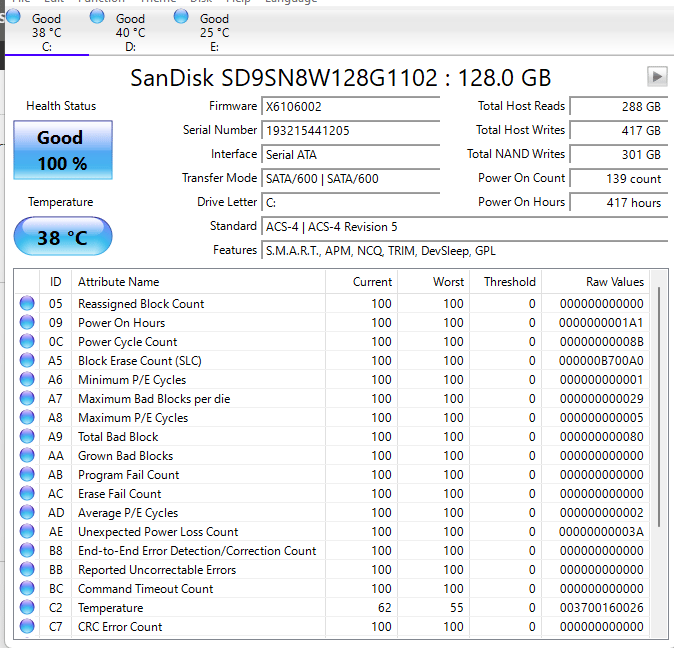Click Power On Count value 139 count
This screenshot has height=648, width=674.
(619, 179)
